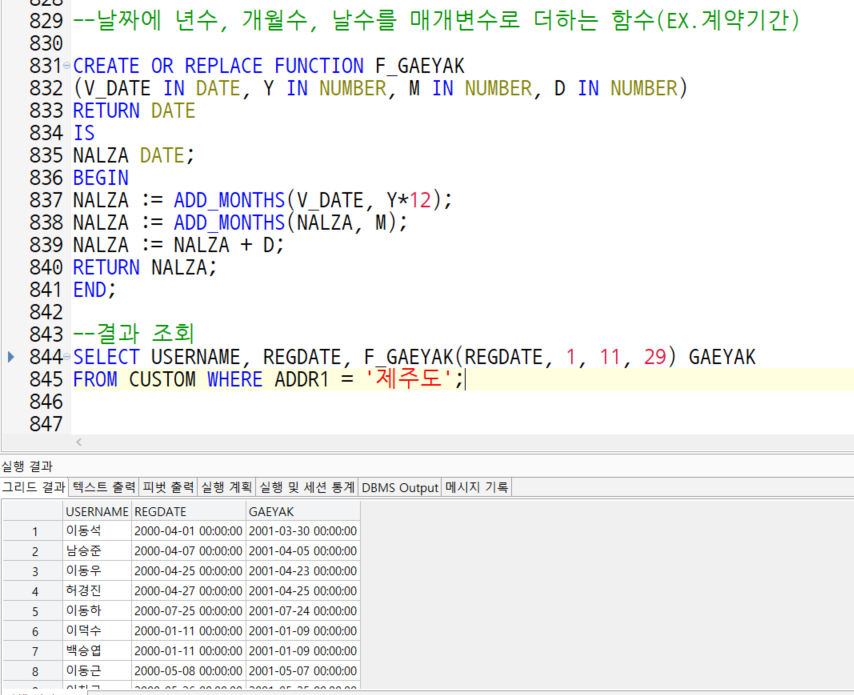Click REGDATE cell 2000-04-27 00:00:00

click(x=188, y=591)
